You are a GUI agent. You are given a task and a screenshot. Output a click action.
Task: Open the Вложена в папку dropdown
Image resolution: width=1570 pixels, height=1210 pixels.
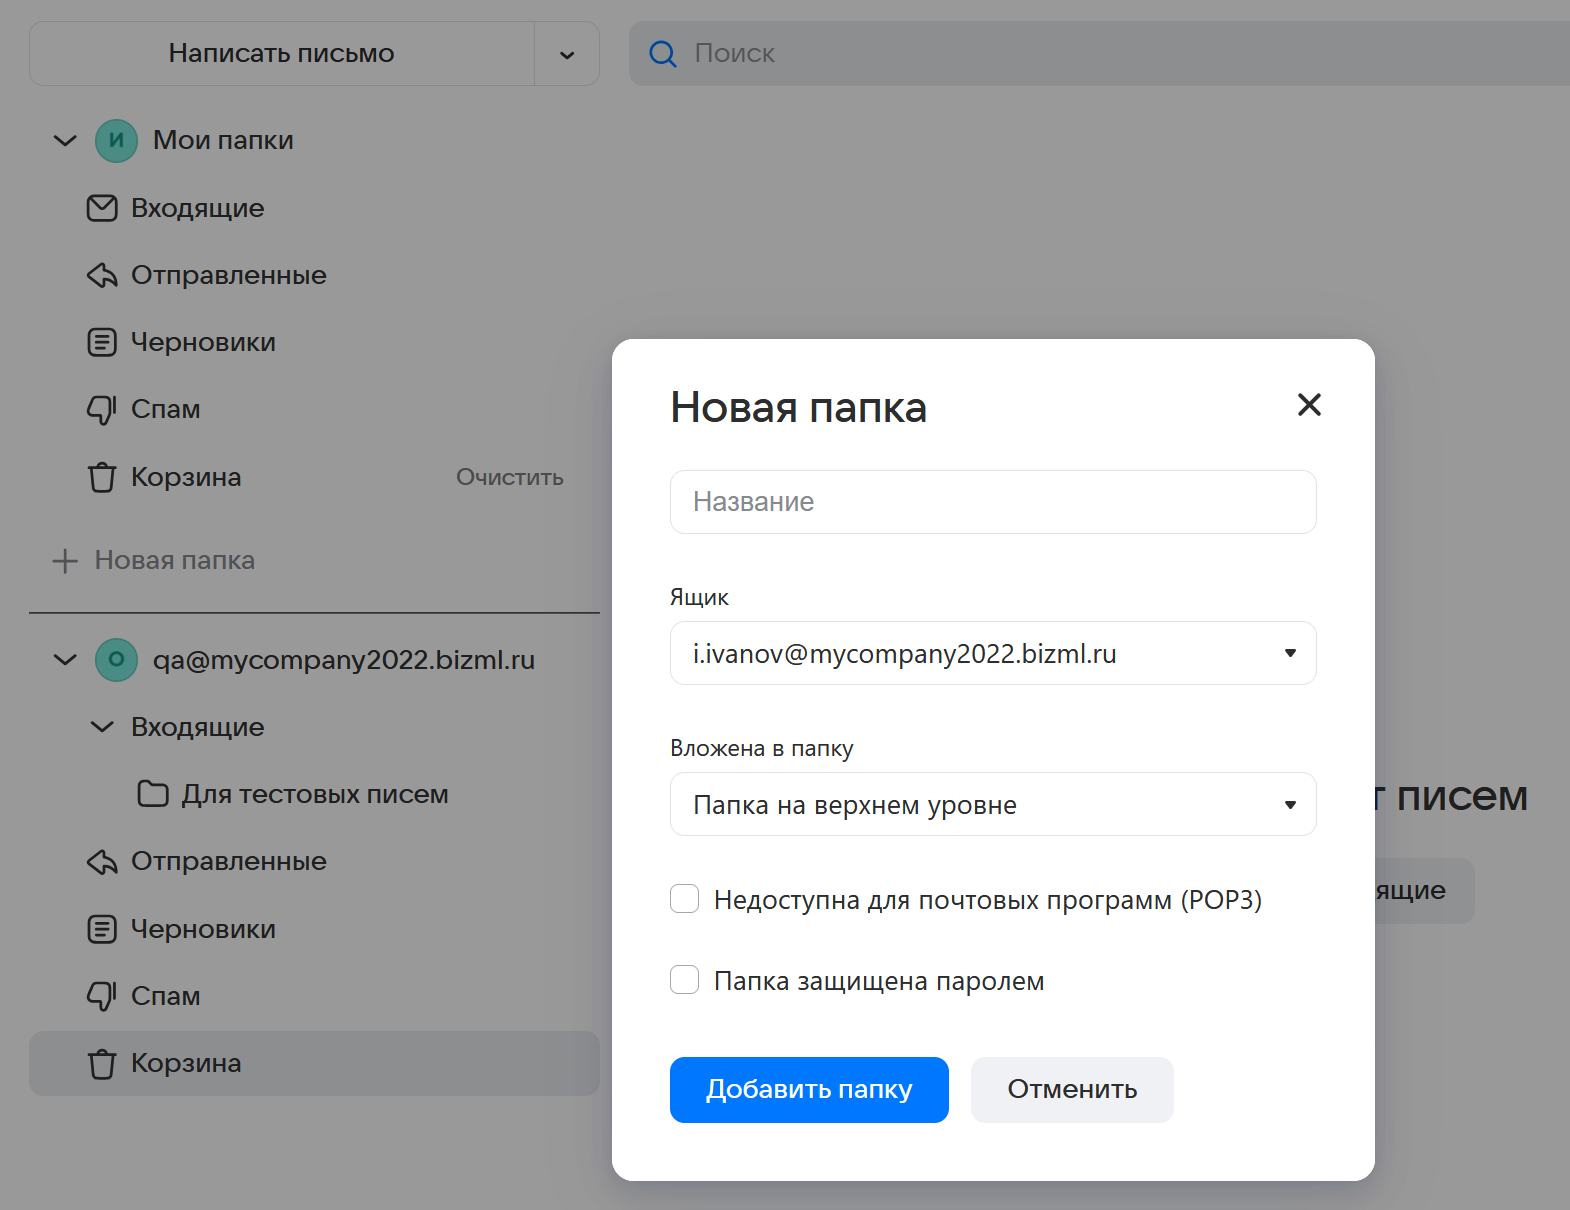point(992,804)
